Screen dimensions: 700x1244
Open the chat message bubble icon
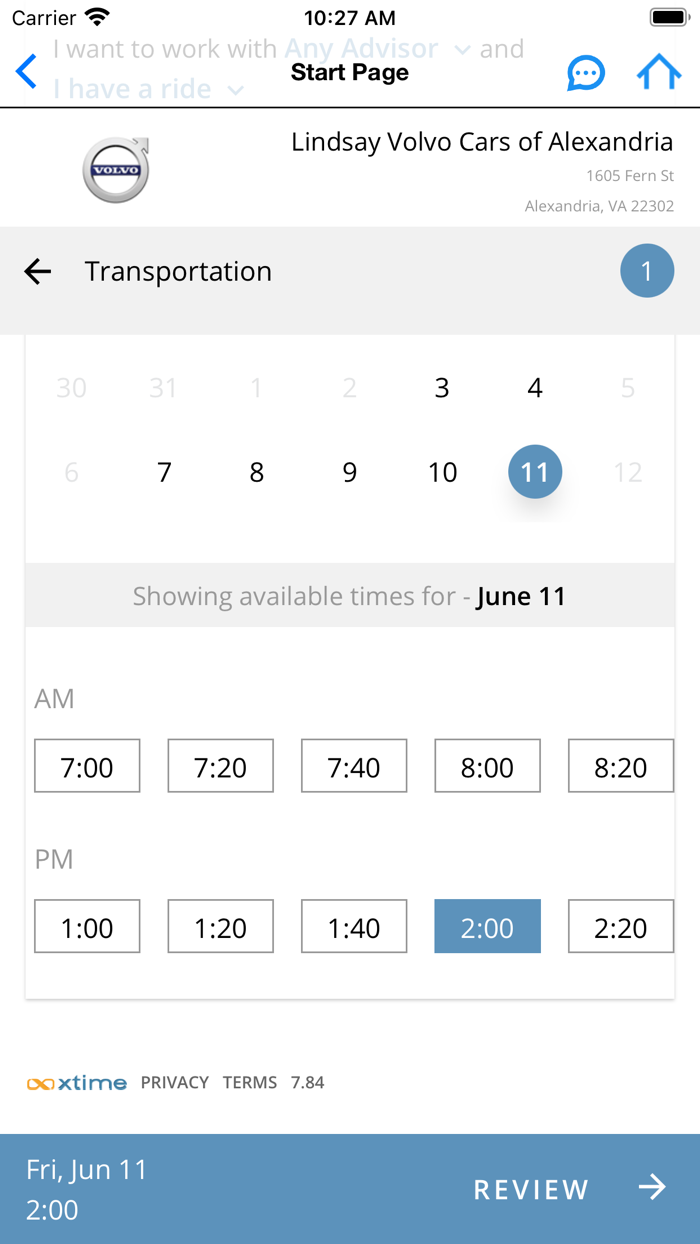(x=586, y=73)
